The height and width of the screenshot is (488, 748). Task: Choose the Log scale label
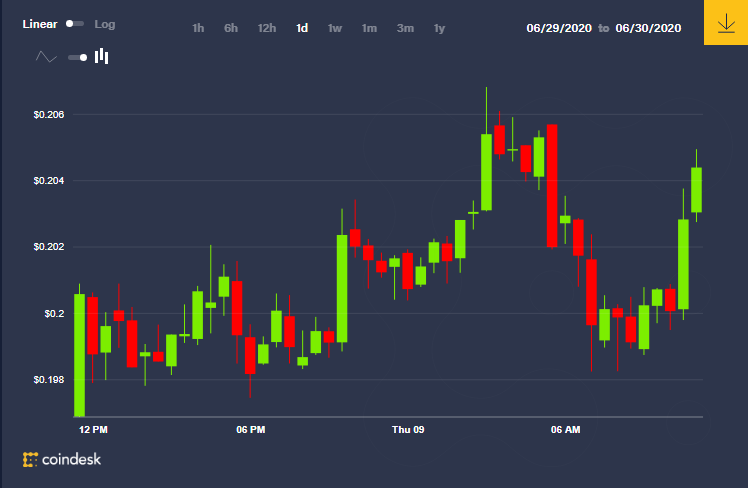click(104, 24)
